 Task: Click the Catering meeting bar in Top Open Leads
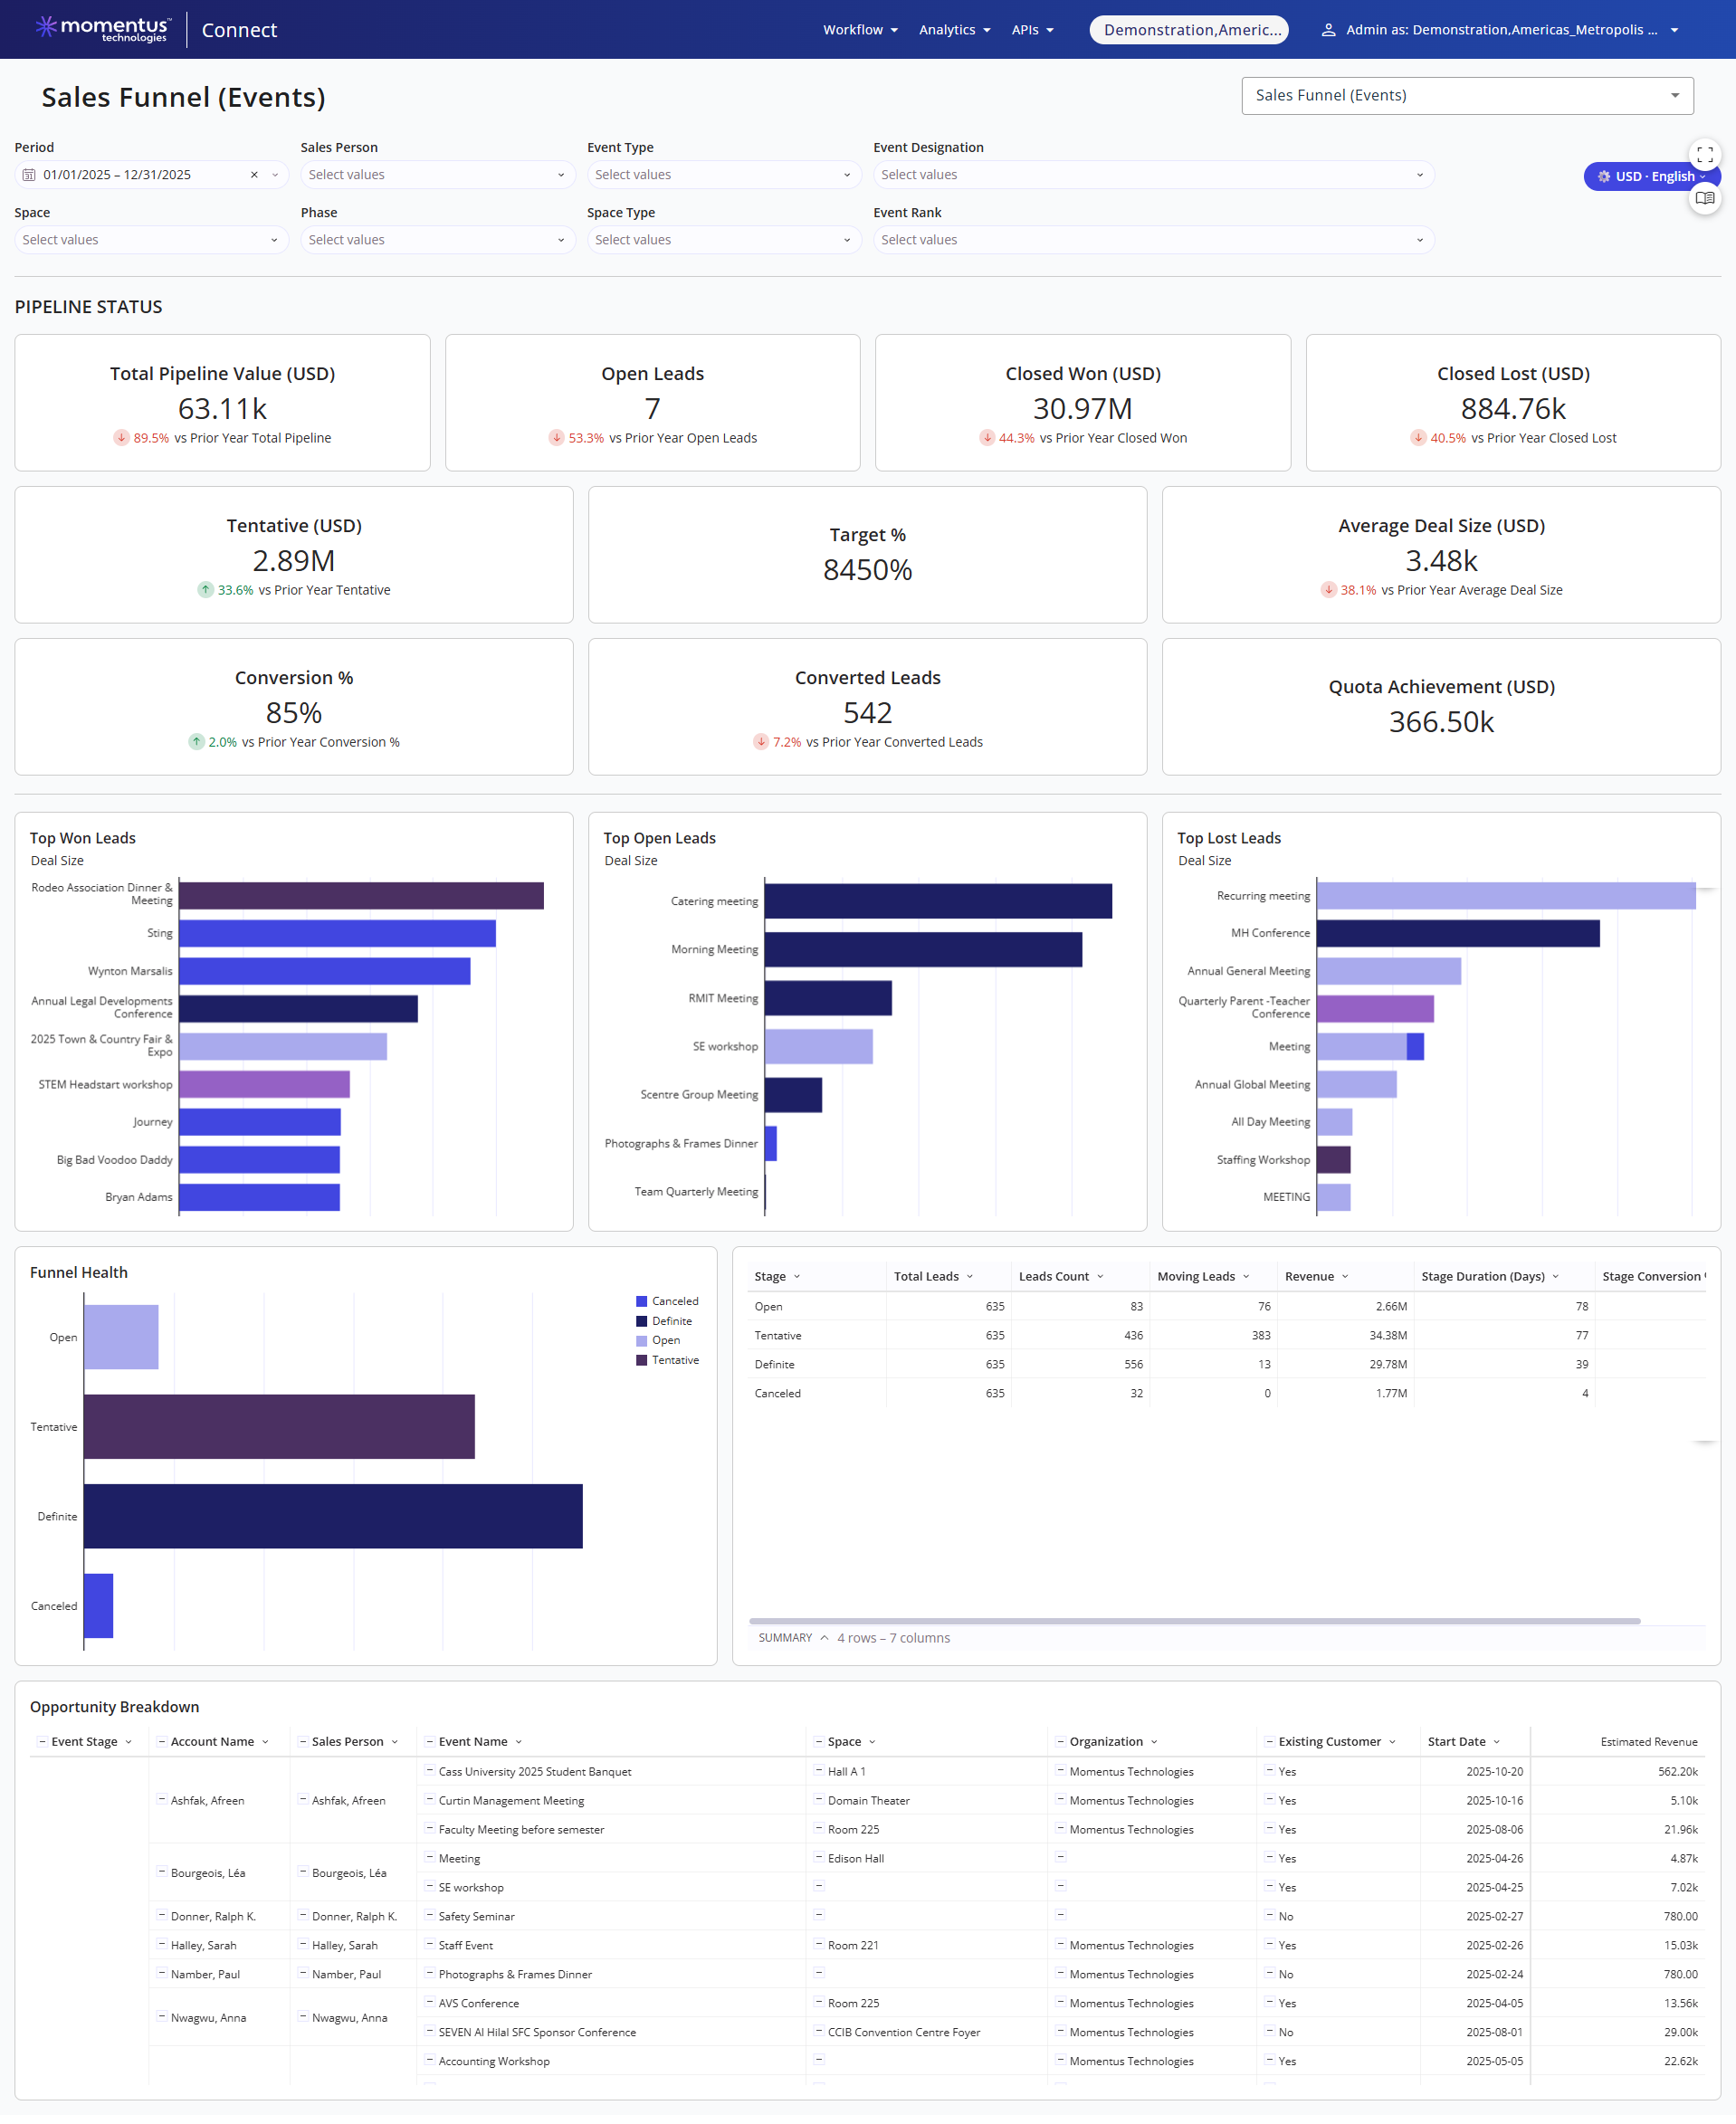(938, 901)
